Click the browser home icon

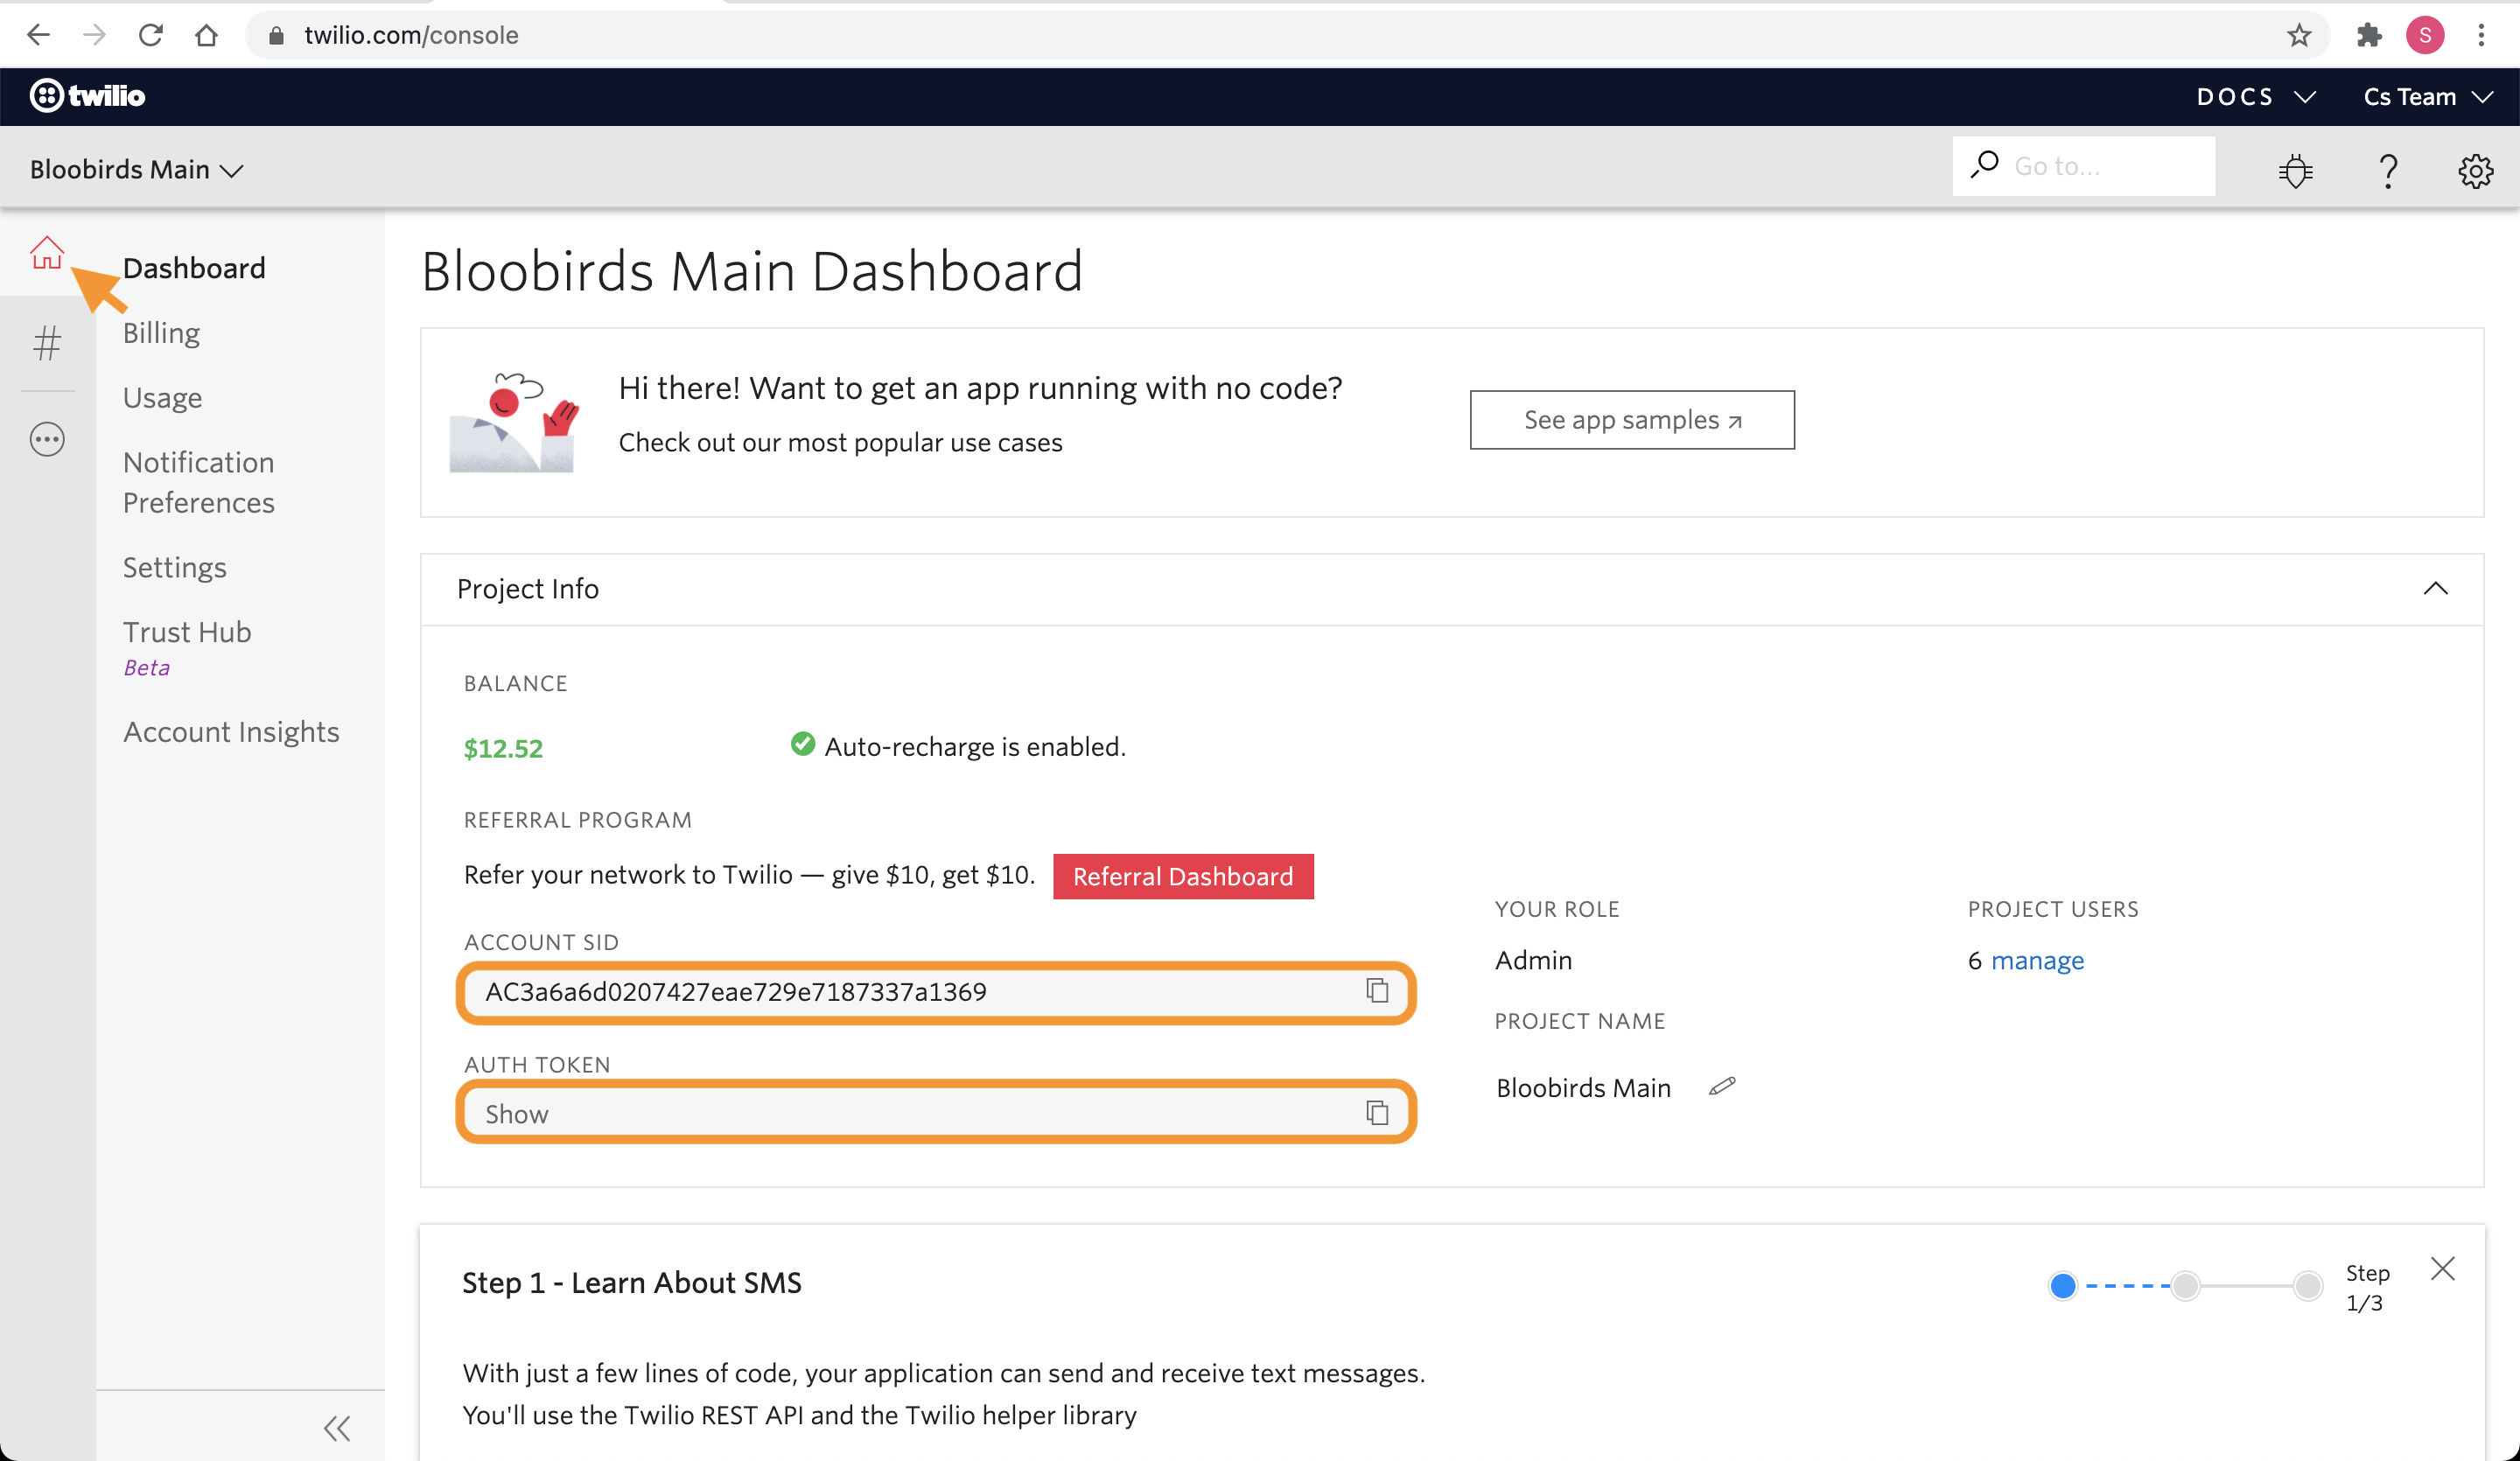click(207, 36)
